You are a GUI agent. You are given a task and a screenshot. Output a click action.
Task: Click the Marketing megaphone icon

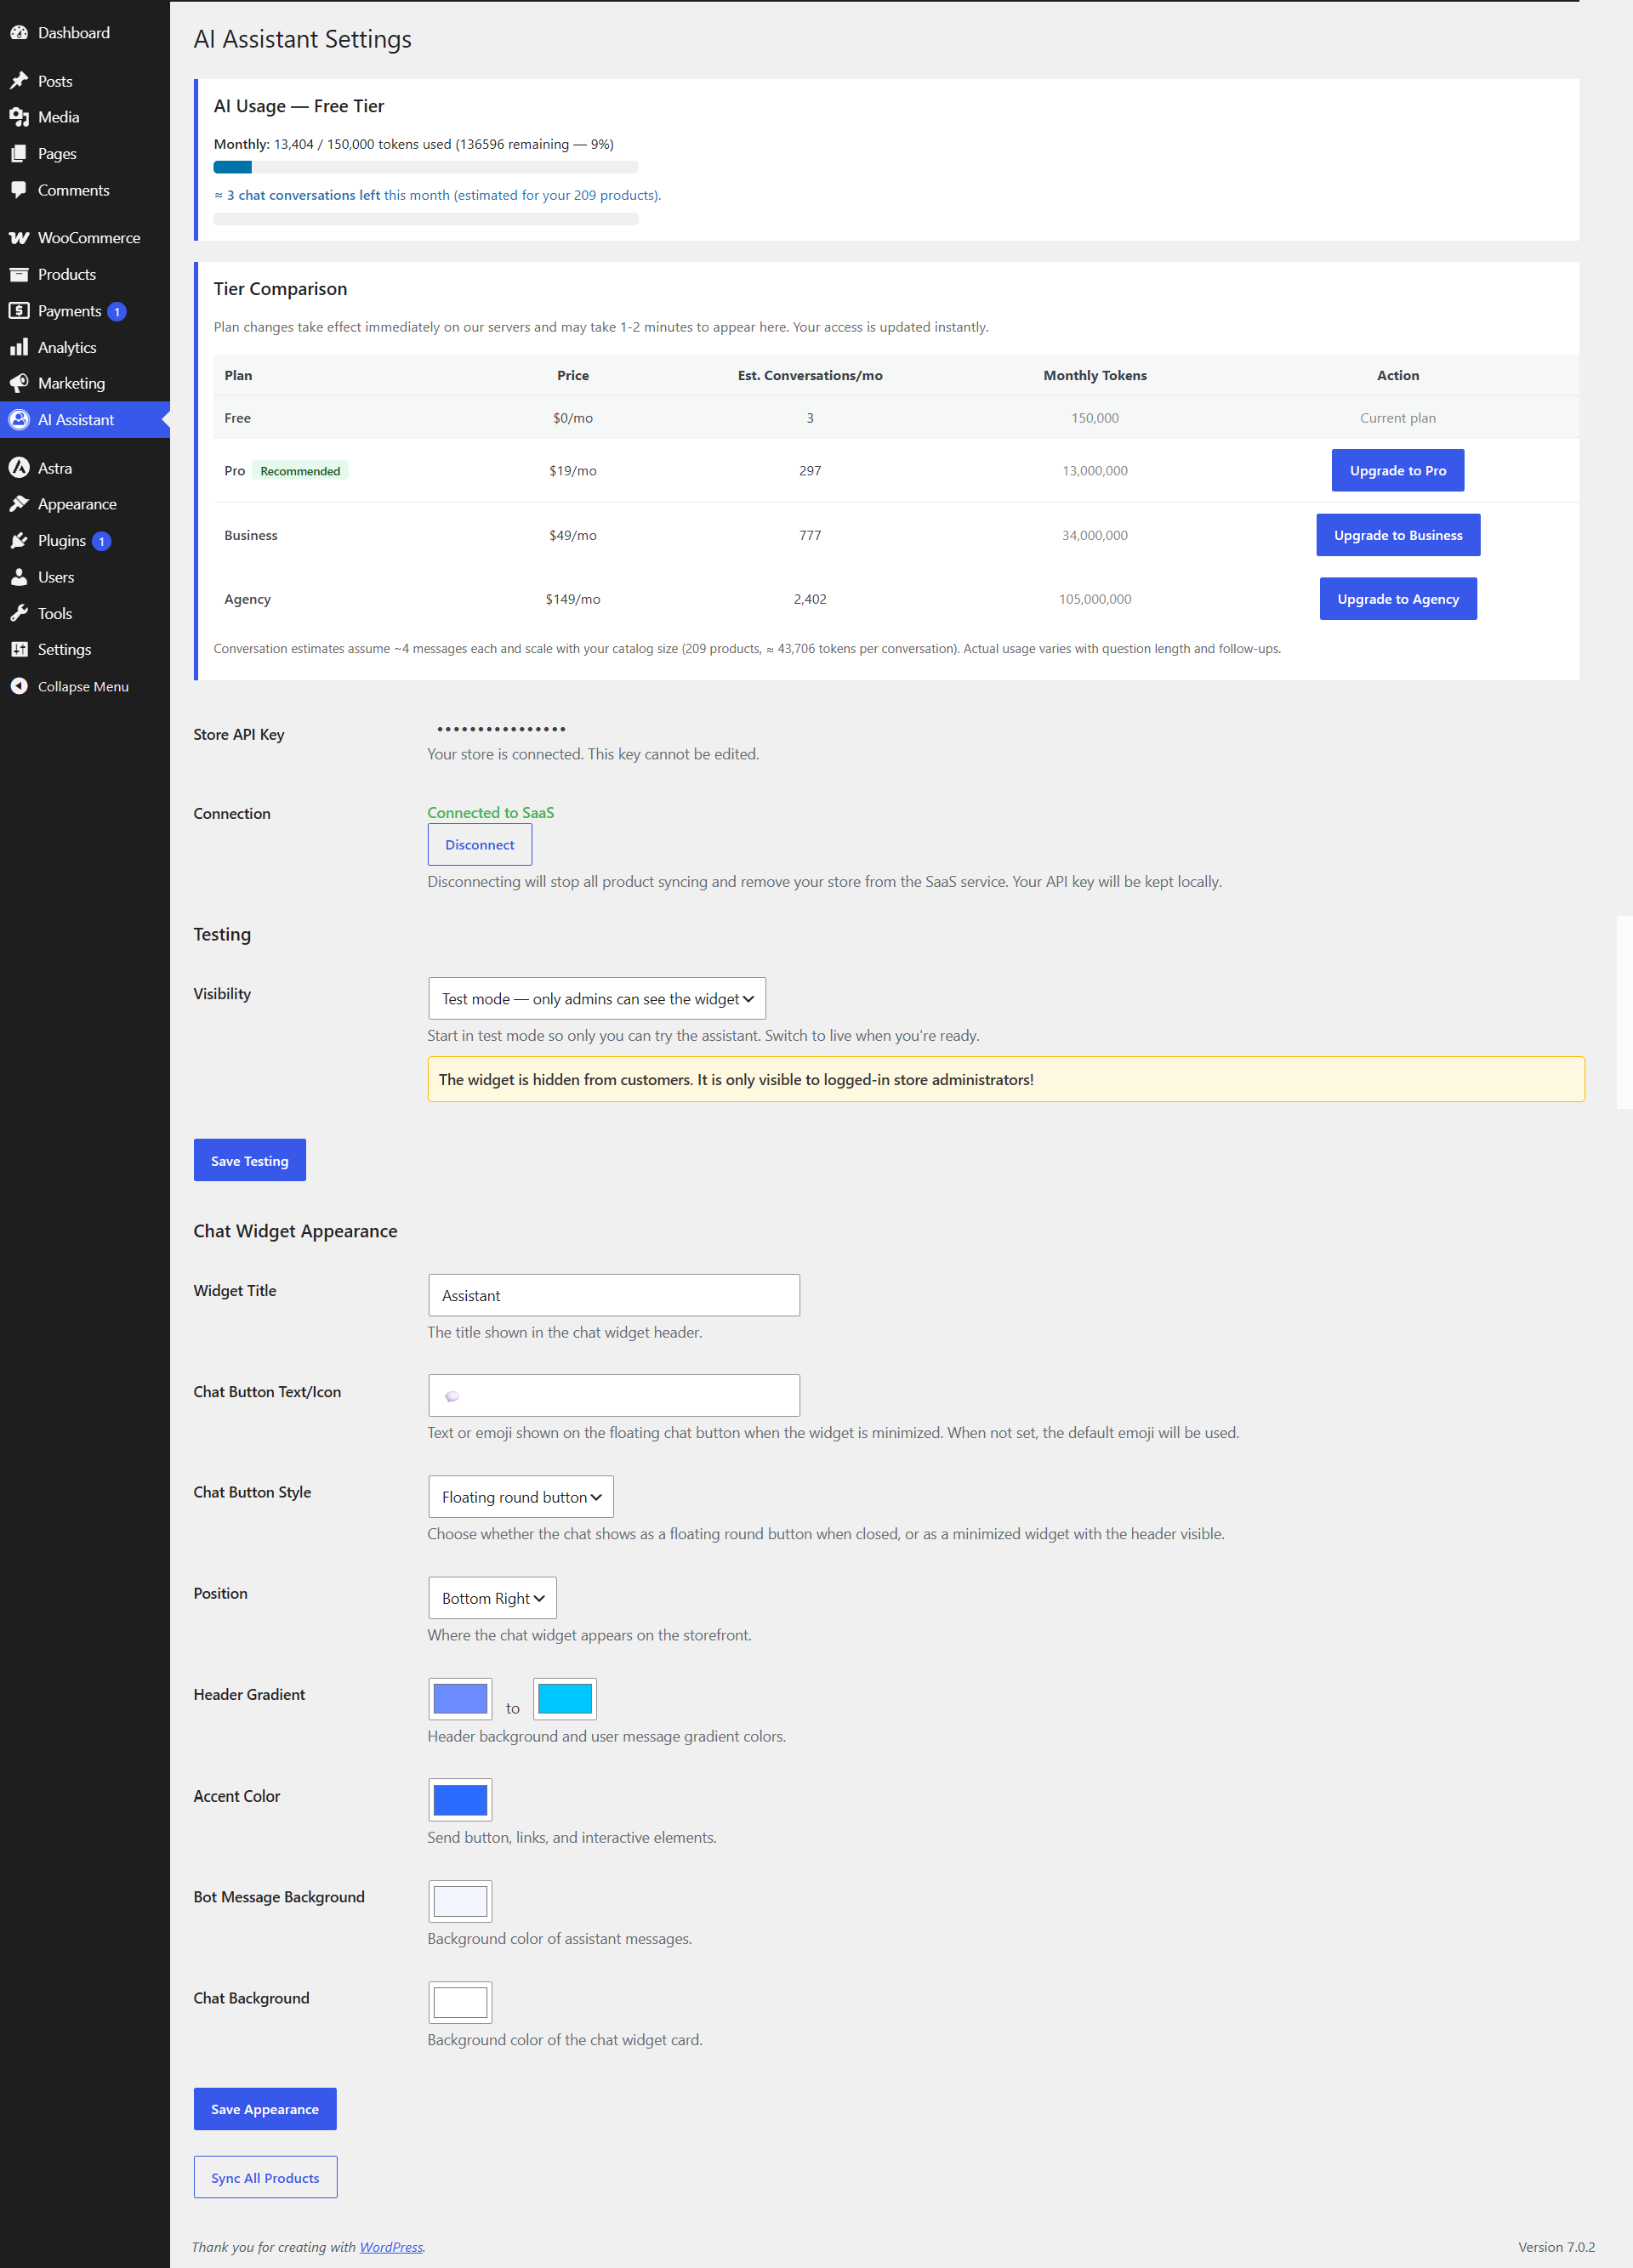pos(19,383)
